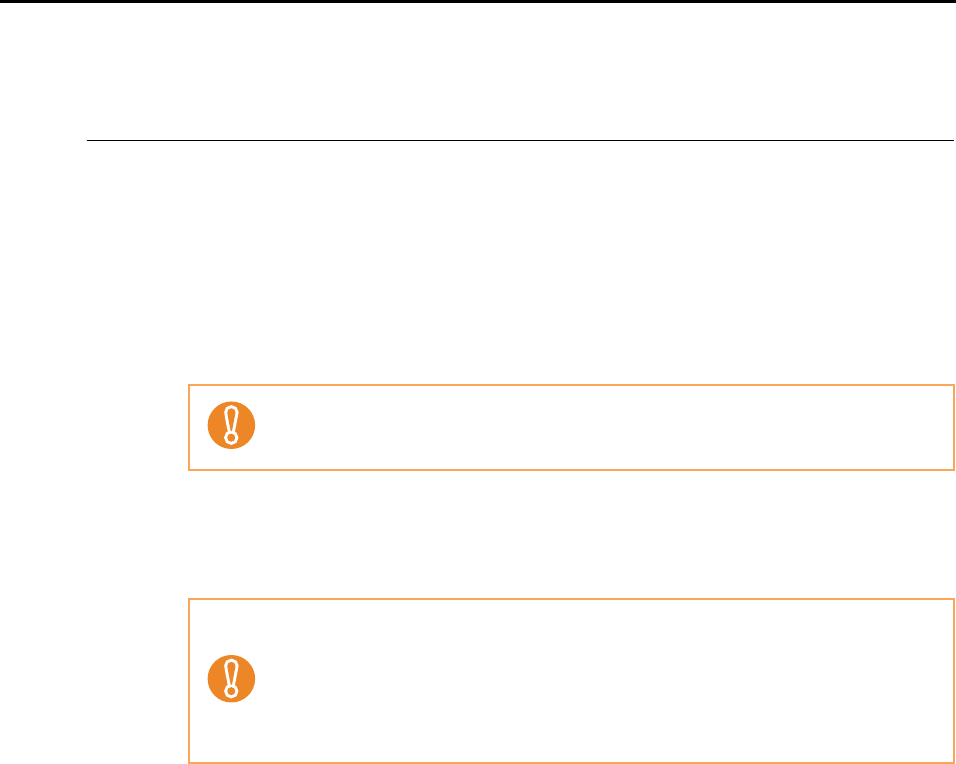Click the thin horizontal divider line
The image size is (956, 764).
[x=520, y=141]
